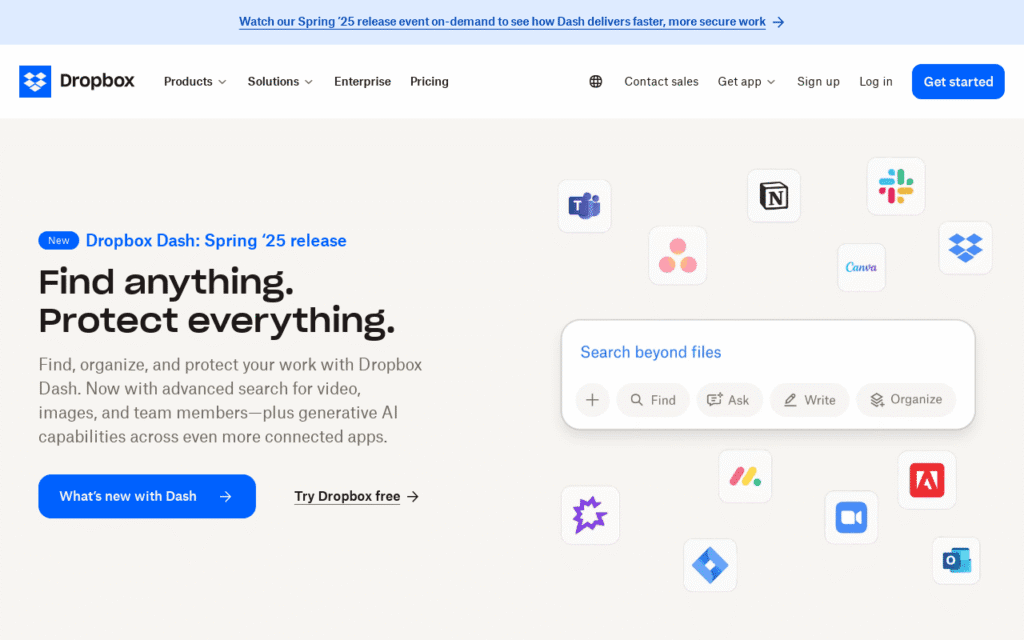Click the Jira app icon
This screenshot has width=1024, height=640.
coord(710,565)
